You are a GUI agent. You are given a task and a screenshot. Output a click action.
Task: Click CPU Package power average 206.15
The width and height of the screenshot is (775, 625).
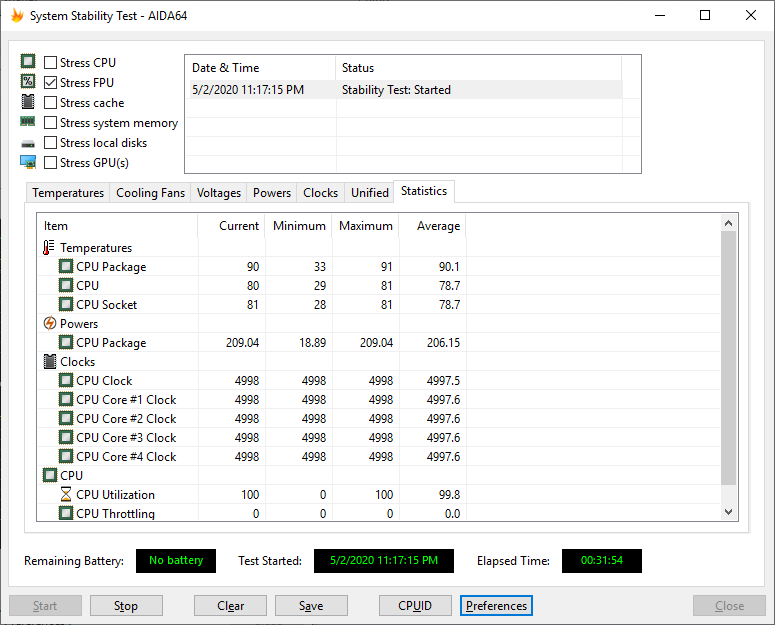(x=443, y=342)
